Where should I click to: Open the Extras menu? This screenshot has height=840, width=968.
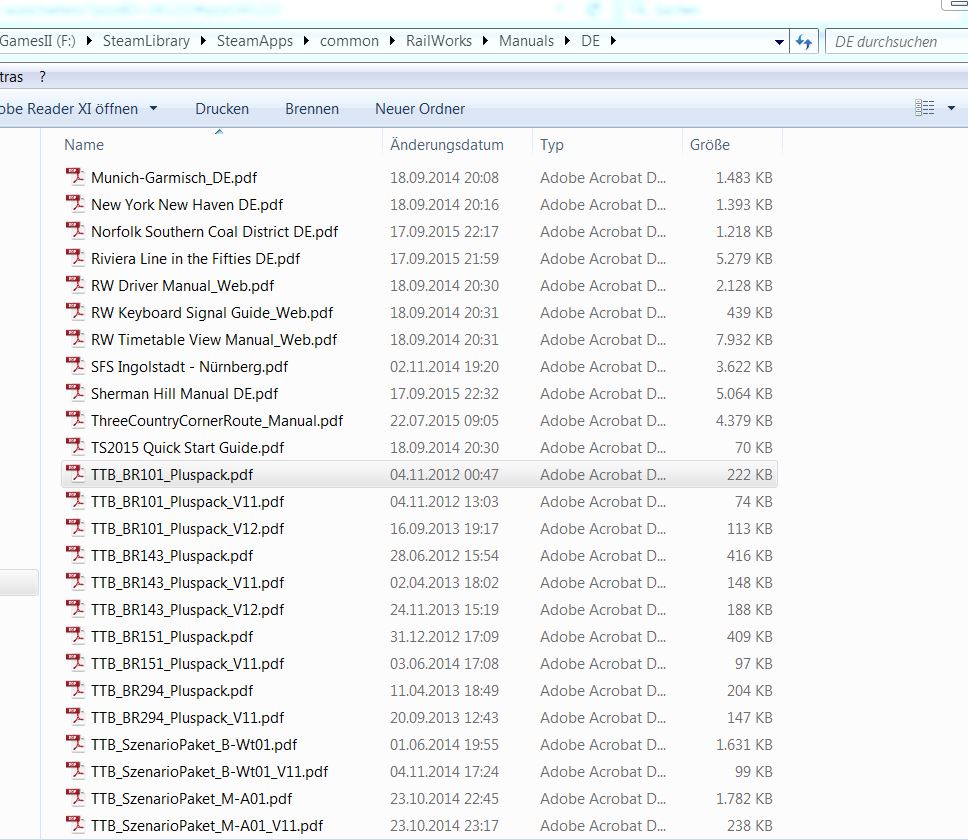[x=11, y=77]
